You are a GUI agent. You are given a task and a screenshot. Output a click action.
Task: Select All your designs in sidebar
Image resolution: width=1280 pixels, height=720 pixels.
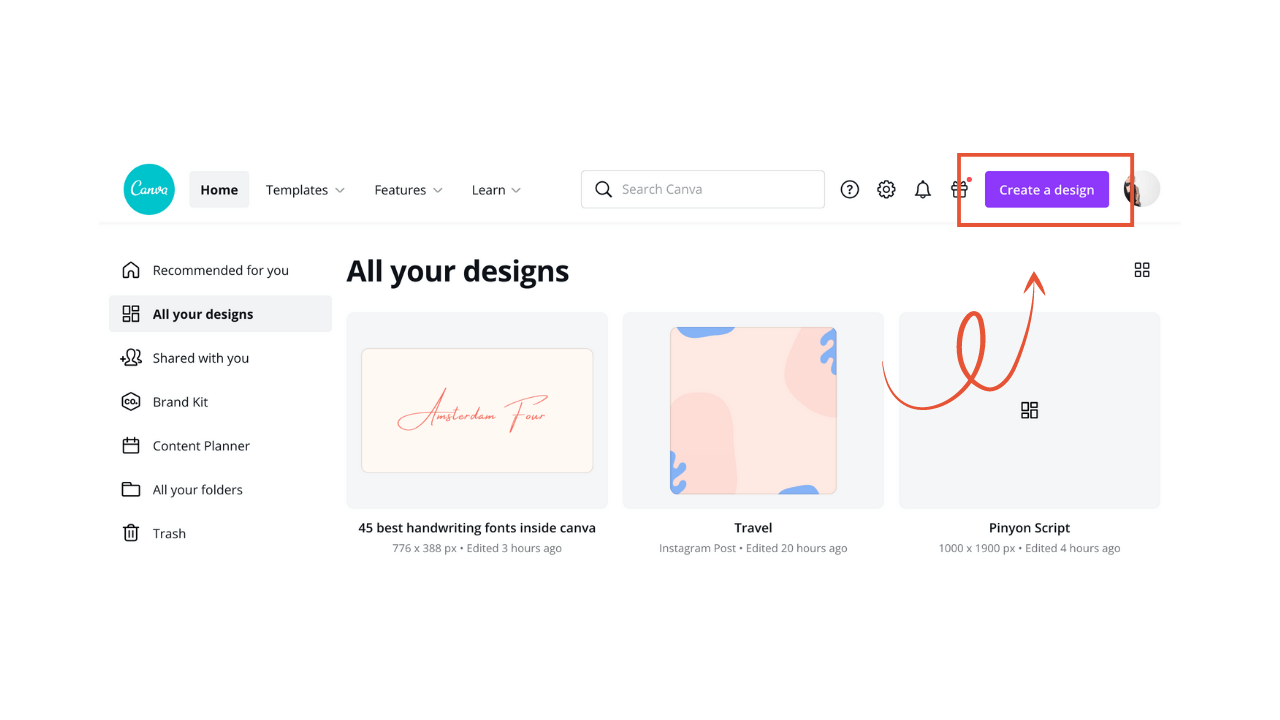(x=203, y=313)
